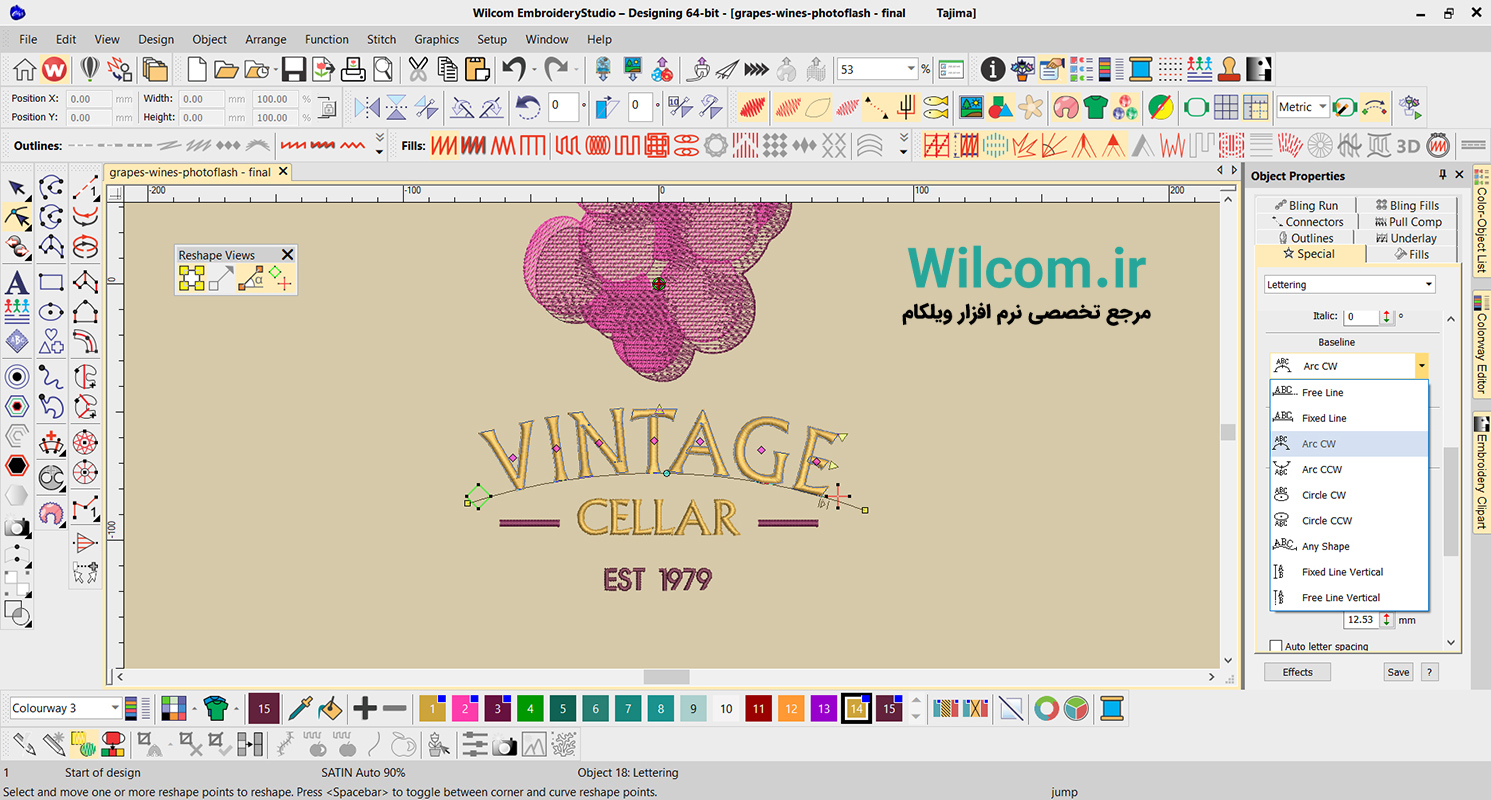Select Fixed Line baseline option
This screenshot has width=1491, height=800.
tap(1349, 418)
